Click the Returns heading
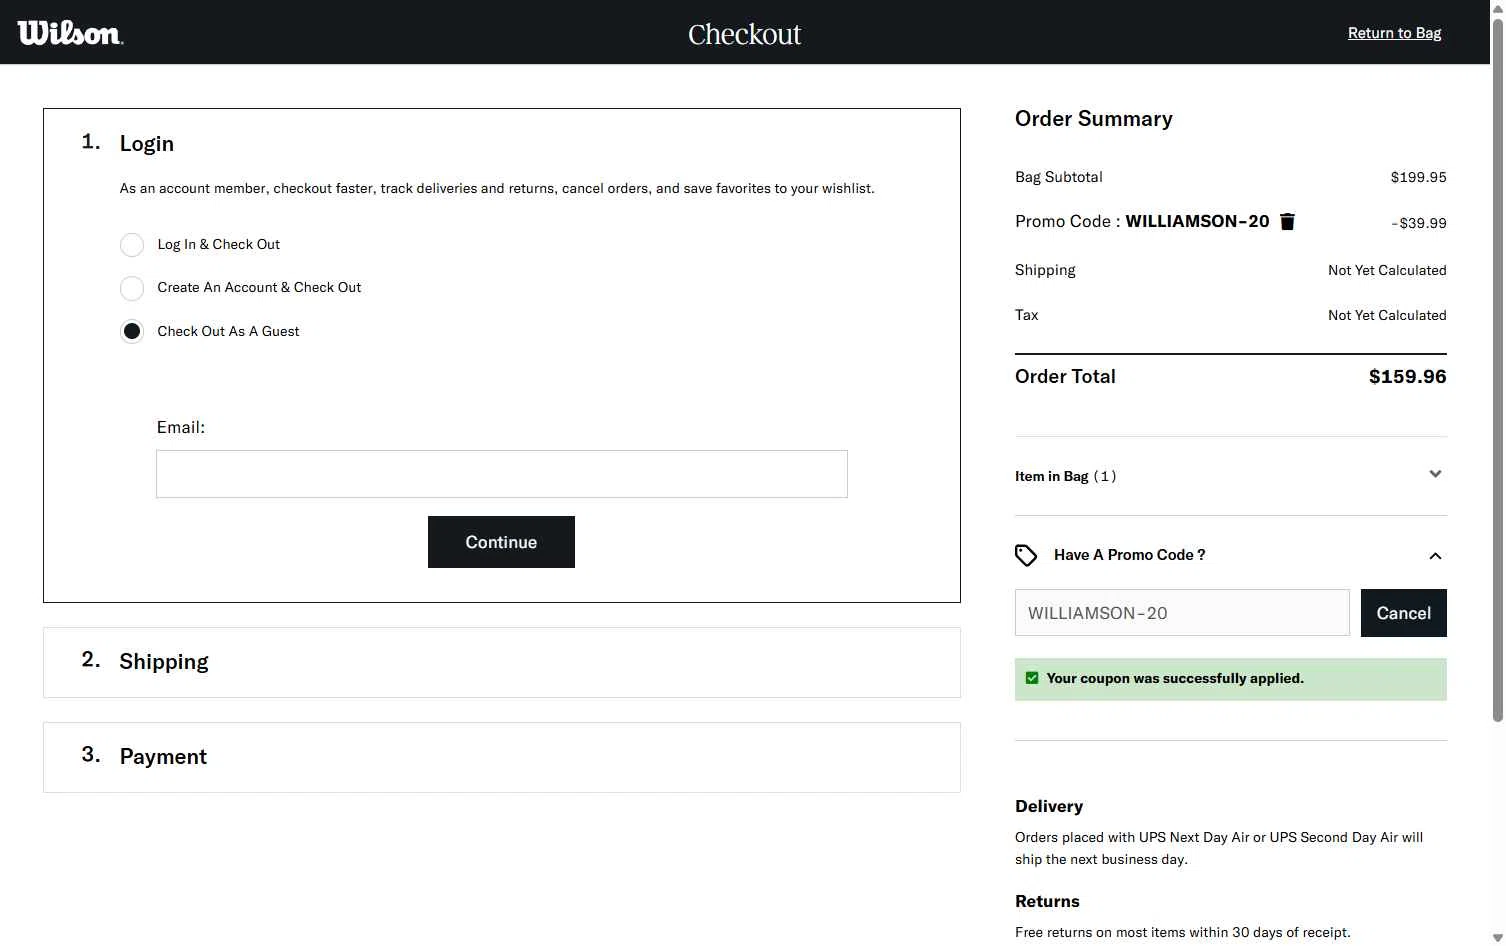Screen dimensions: 1506x946 (1047, 901)
